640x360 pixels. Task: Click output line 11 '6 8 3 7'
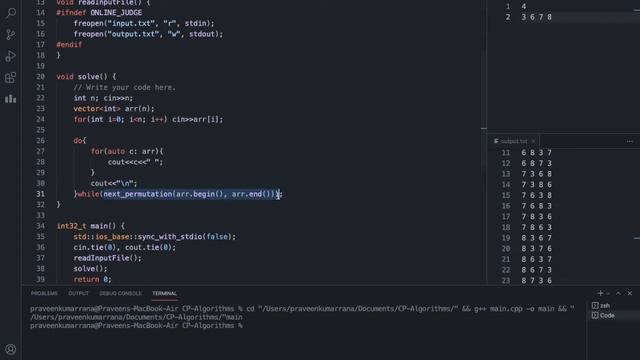coord(536,153)
